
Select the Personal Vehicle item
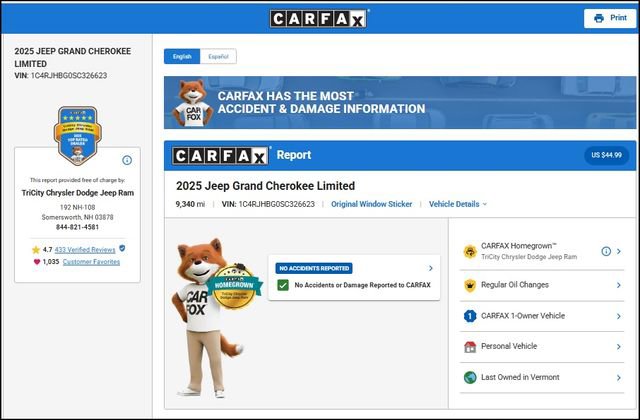point(542,347)
